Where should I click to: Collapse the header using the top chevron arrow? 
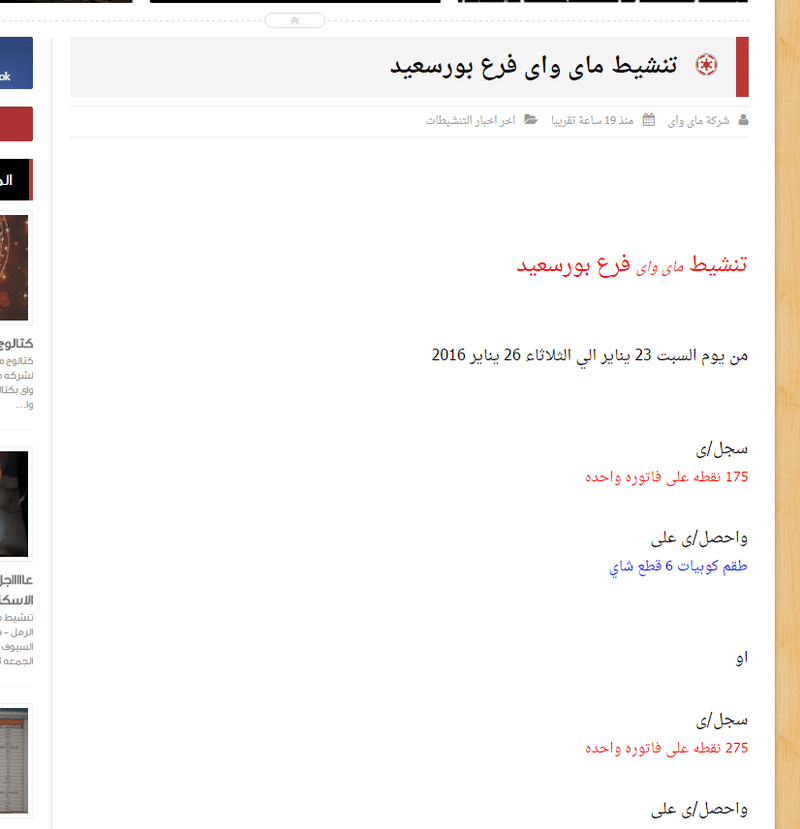point(295,20)
